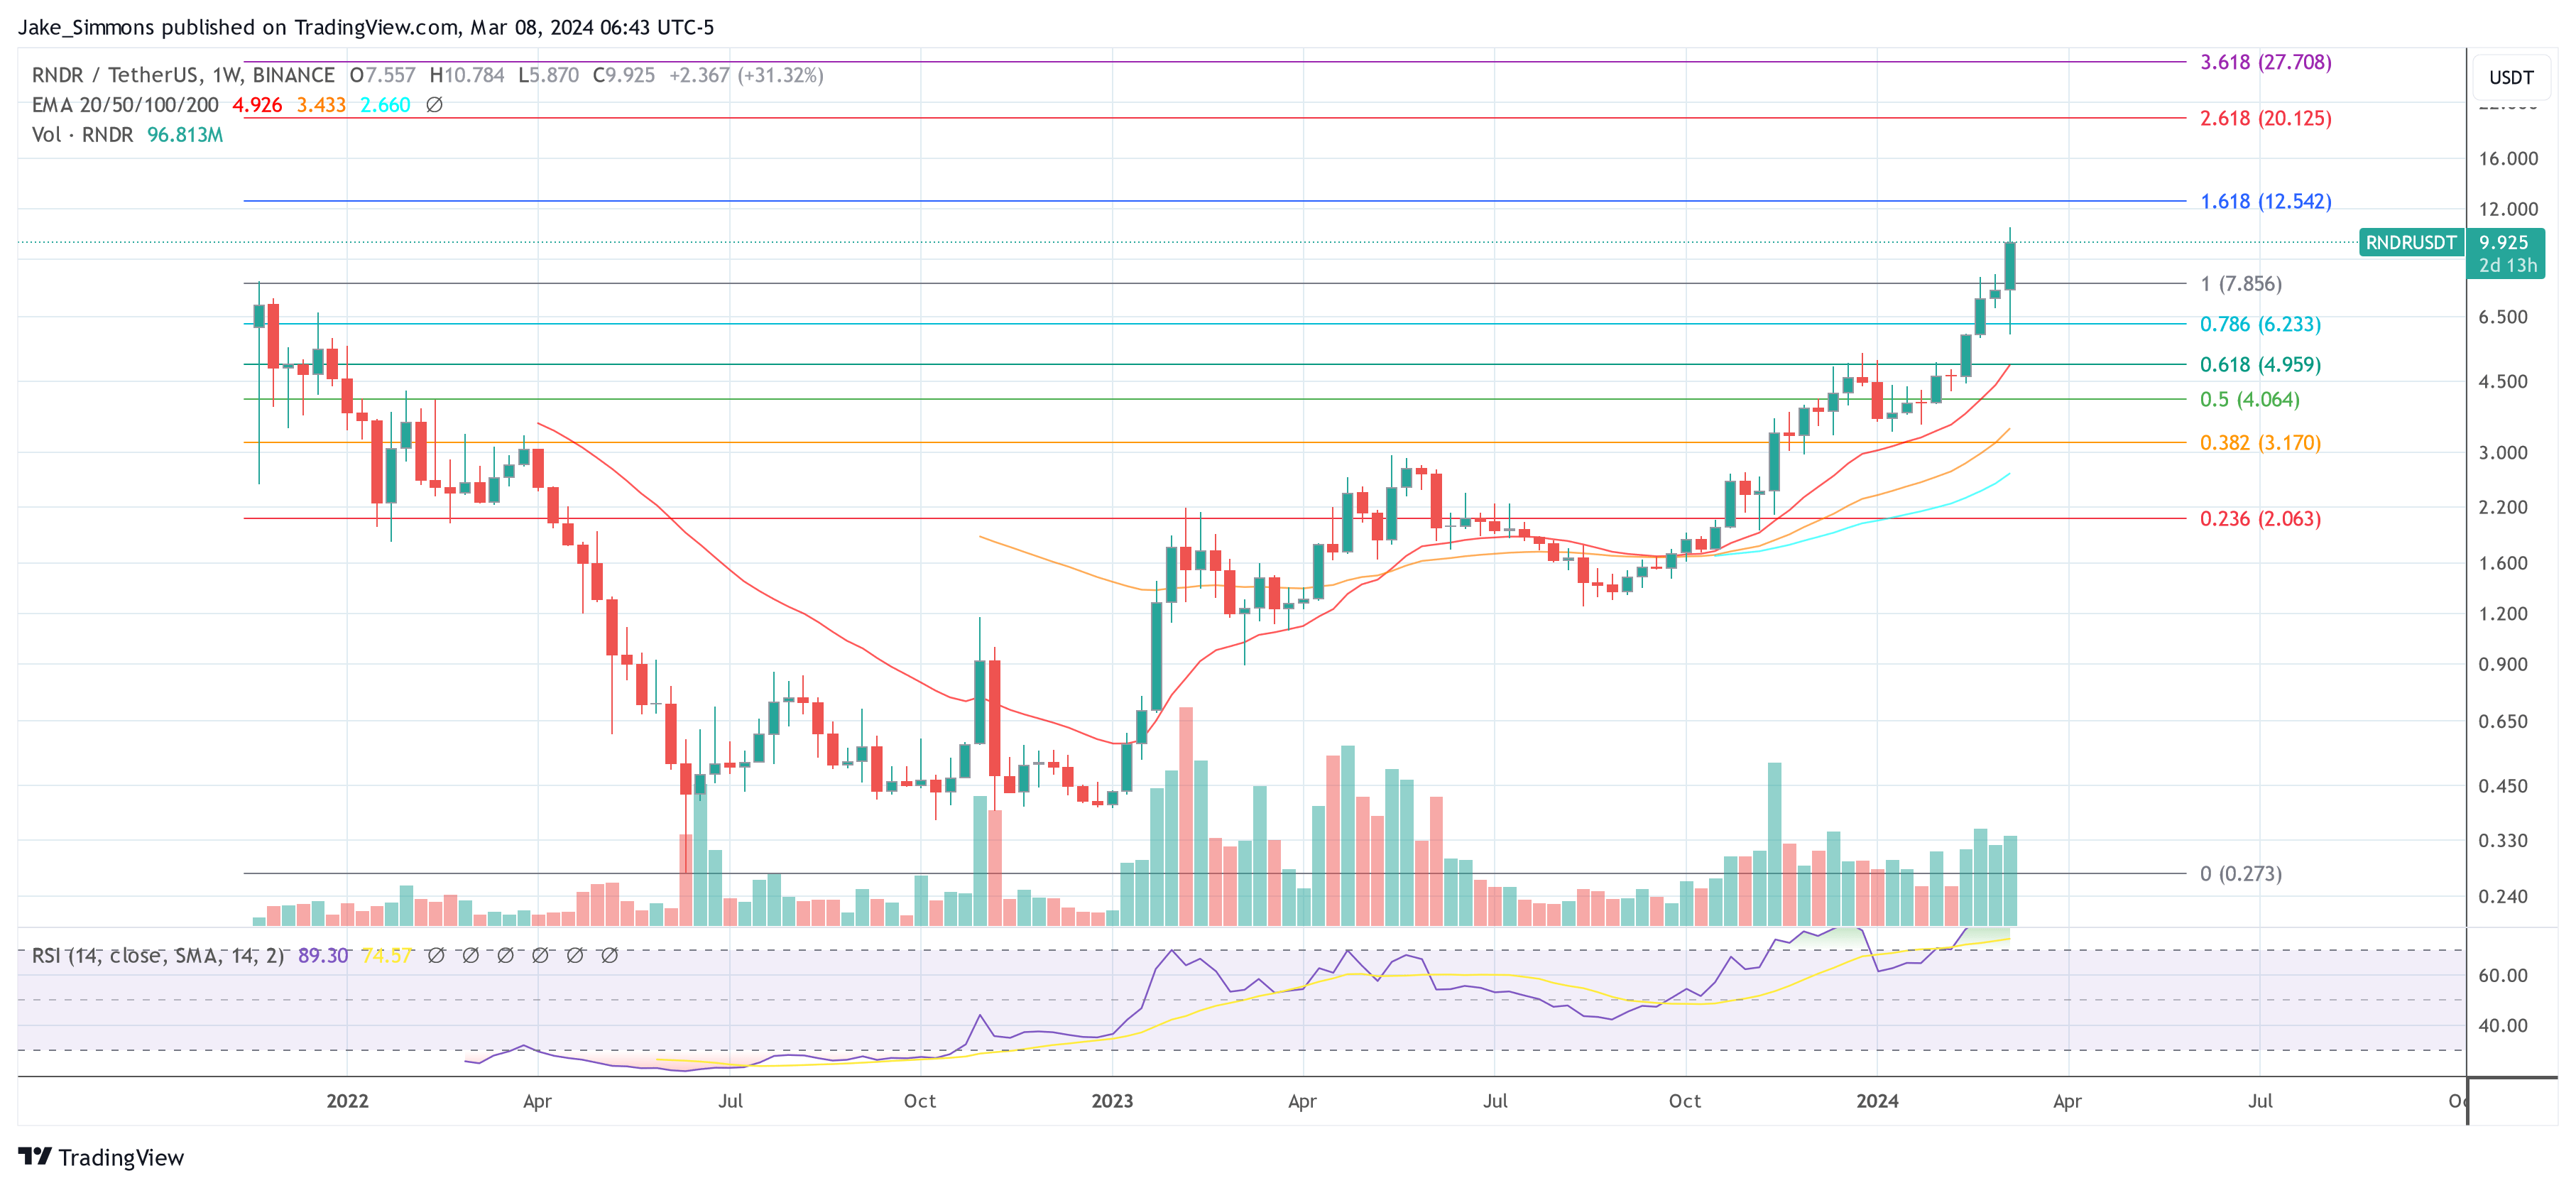Image resolution: width=2576 pixels, height=1188 pixels.
Task: Click the 16.000 price axis label
Action: [x=2508, y=158]
